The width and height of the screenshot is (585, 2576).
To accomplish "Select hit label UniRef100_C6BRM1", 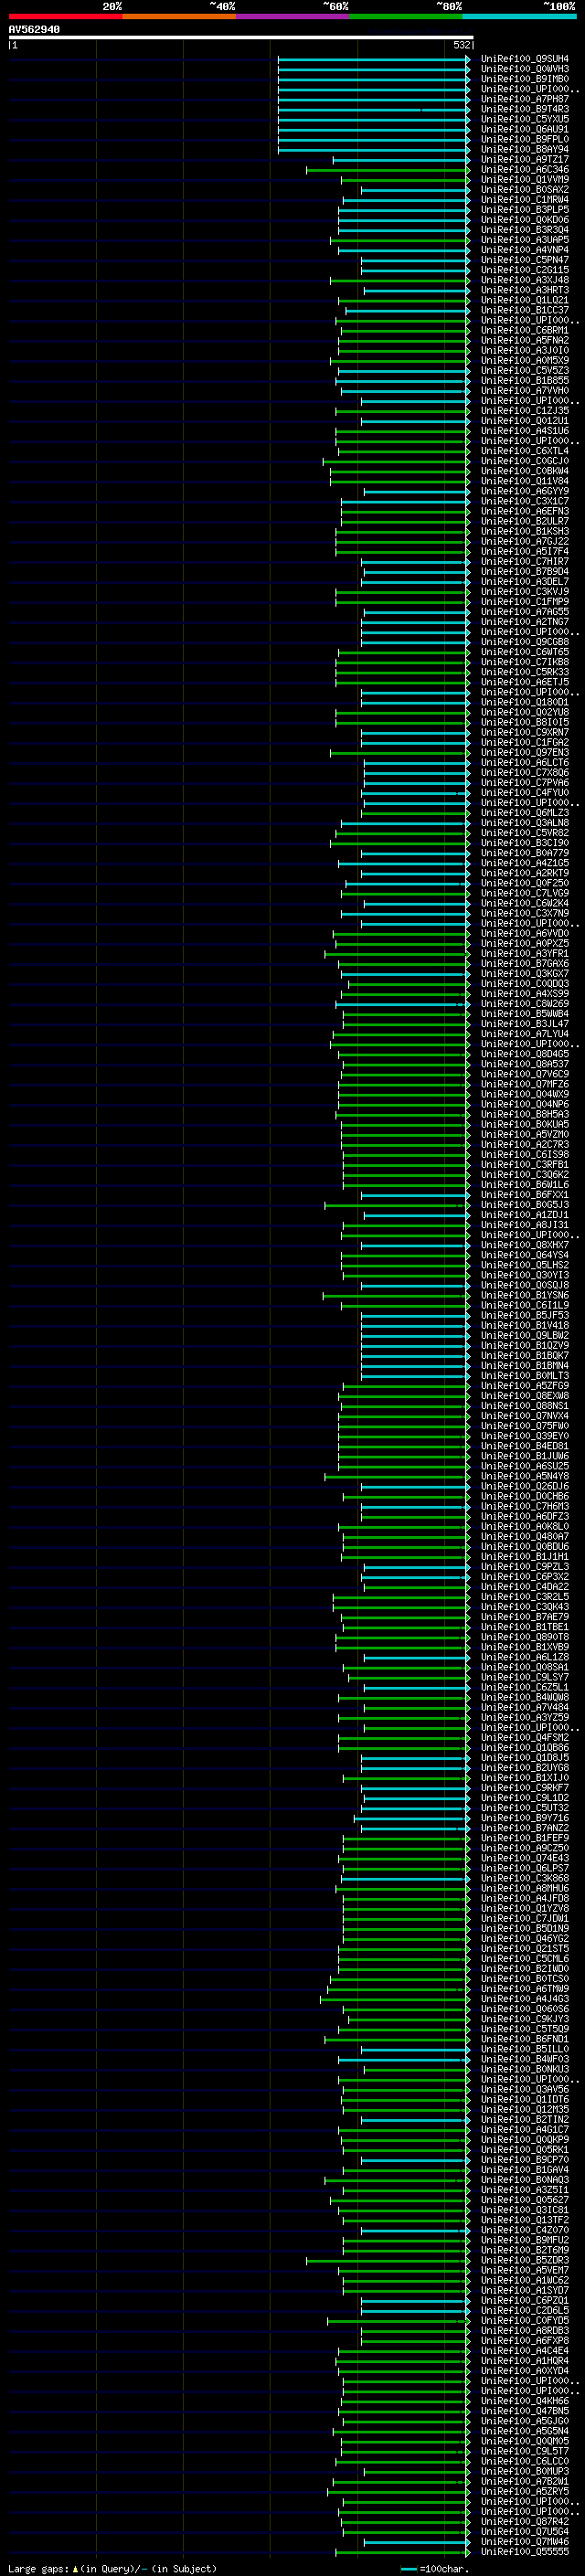I will (x=525, y=330).
